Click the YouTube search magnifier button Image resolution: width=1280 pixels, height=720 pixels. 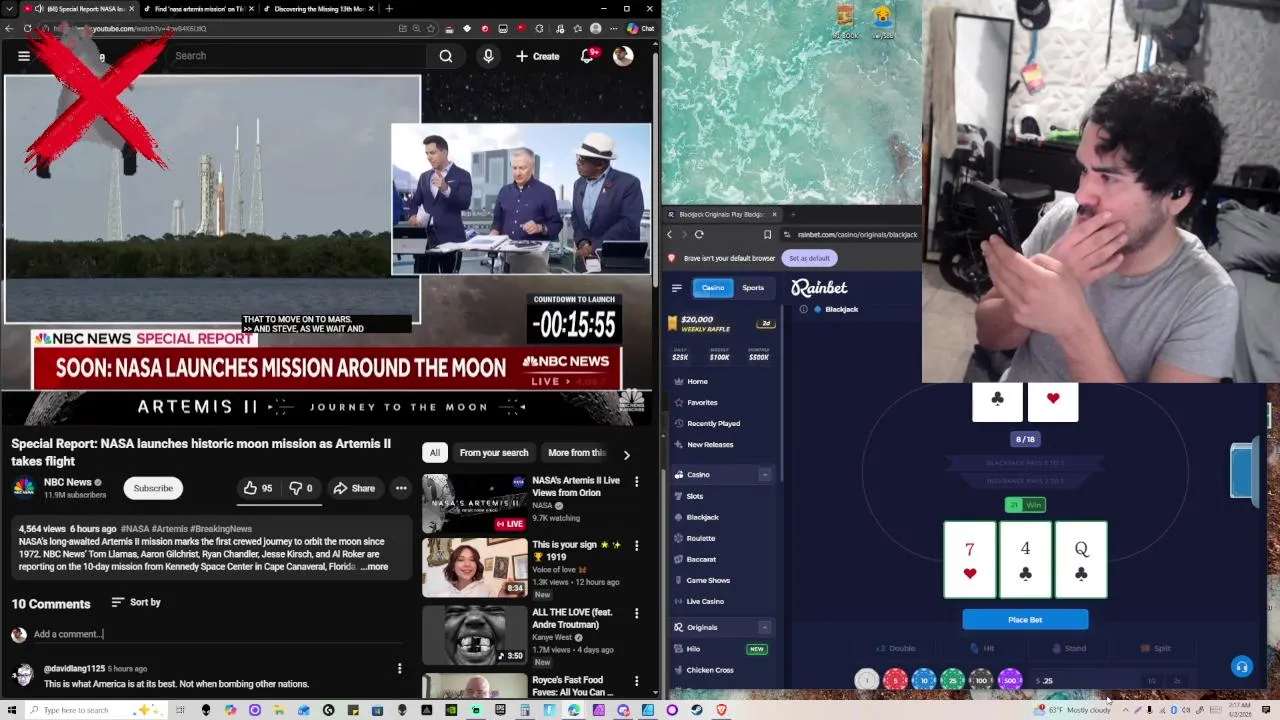pos(446,56)
